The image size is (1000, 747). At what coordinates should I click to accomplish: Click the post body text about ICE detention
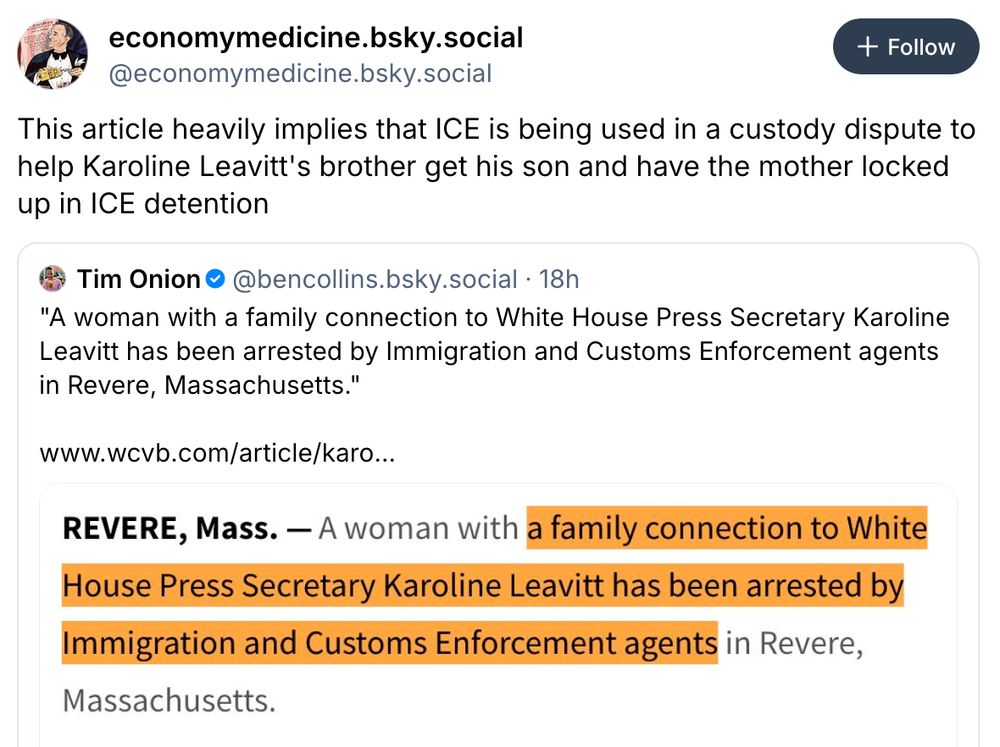click(x=490, y=165)
